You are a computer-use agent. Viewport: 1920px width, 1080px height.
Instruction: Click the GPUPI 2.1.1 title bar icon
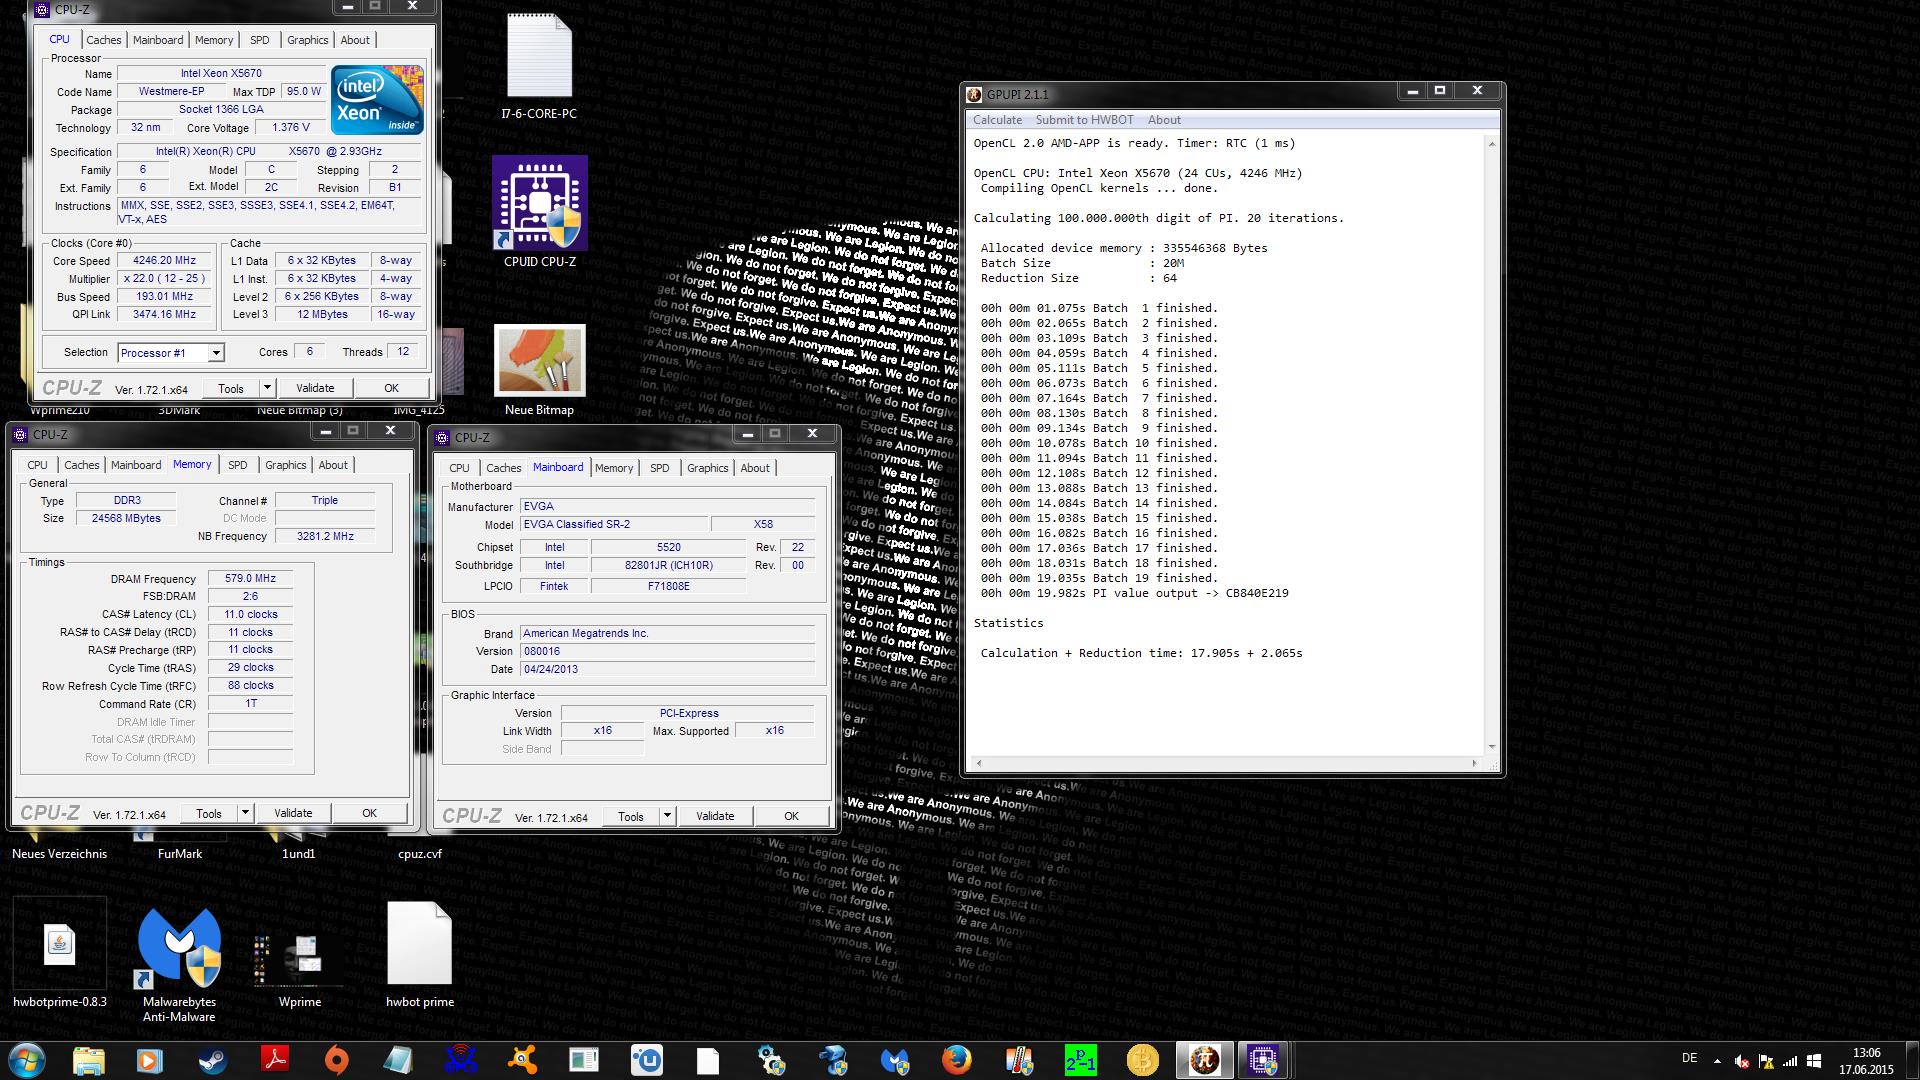[975, 94]
